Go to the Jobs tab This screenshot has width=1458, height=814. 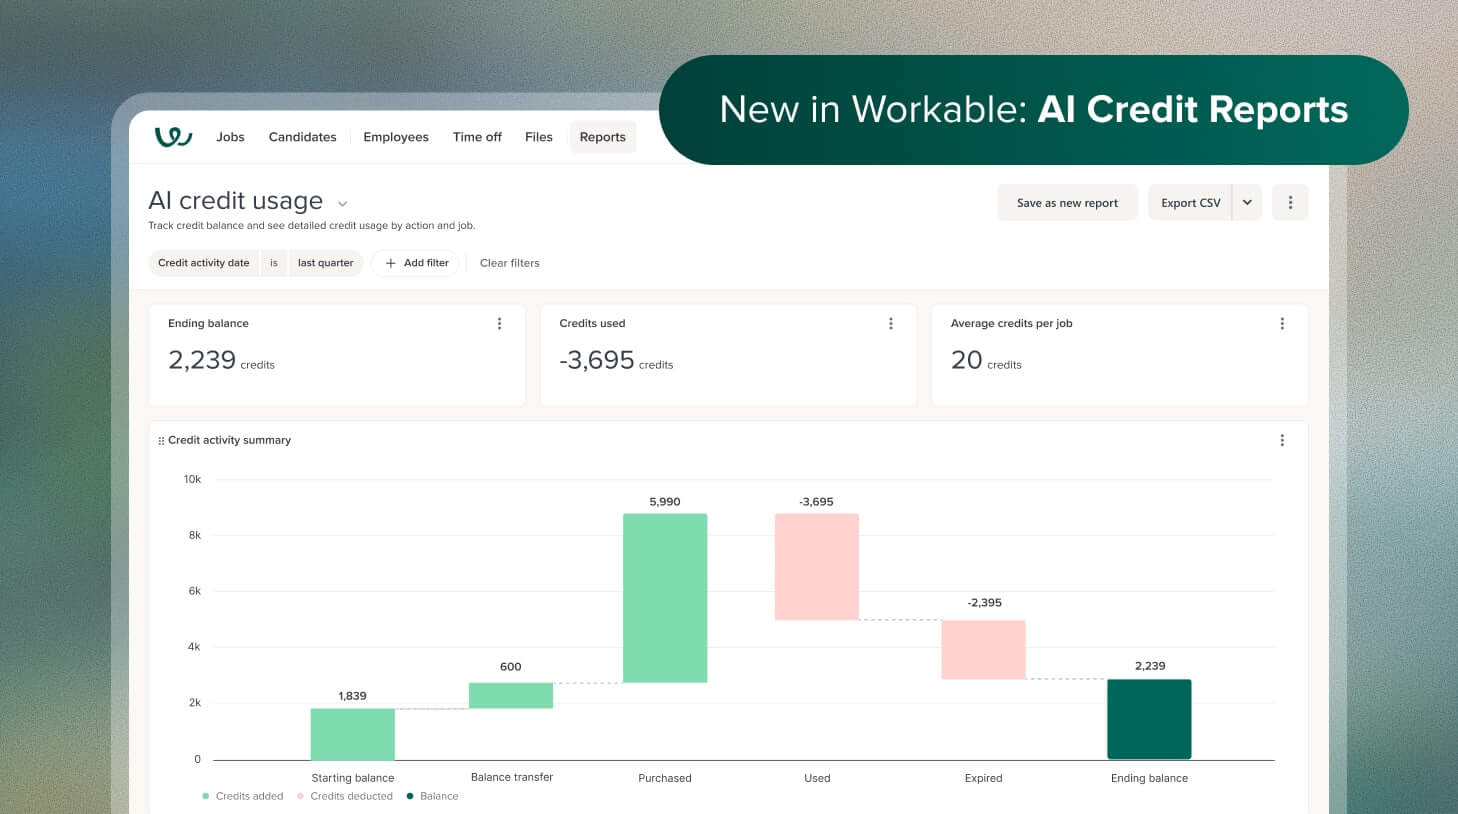[x=230, y=137]
